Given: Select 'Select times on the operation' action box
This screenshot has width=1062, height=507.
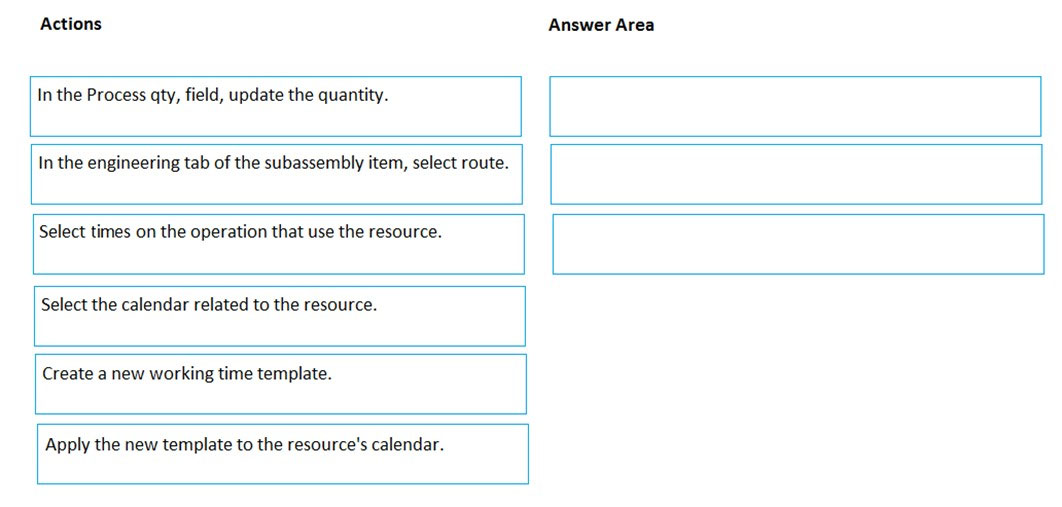Looking at the screenshot, I should (278, 244).
